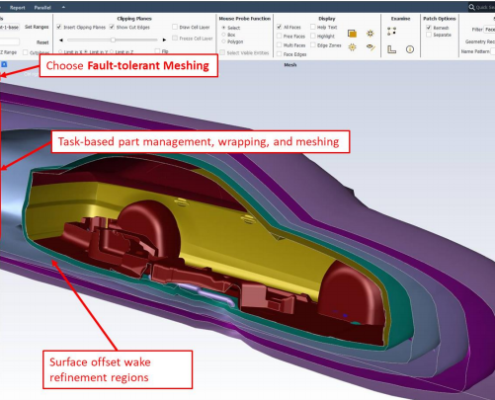The image size is (495, 400).
Task: Select Limit in X radio button
Action: pos(60,52)
